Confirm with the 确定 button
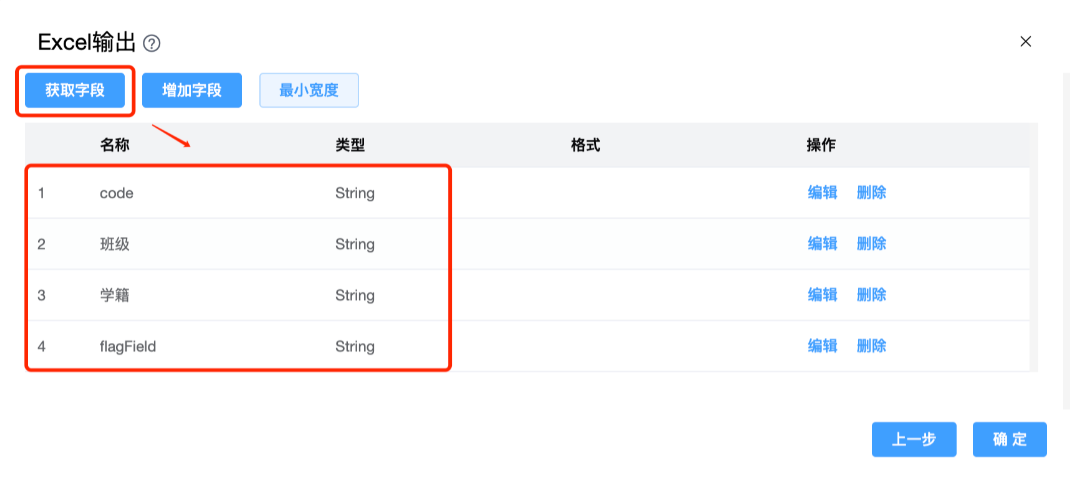Screen dimensions: 1070x479 pyautogui.click(x=1010, y=439)
